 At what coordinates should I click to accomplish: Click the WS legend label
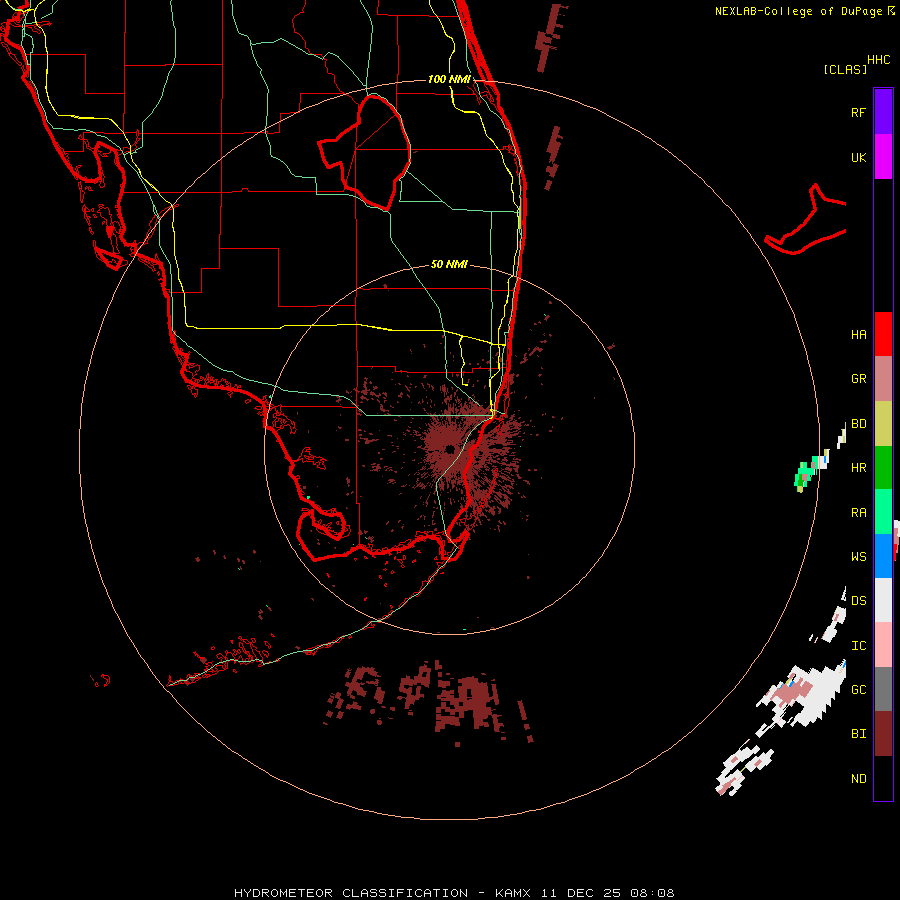(x=858, y=557)
